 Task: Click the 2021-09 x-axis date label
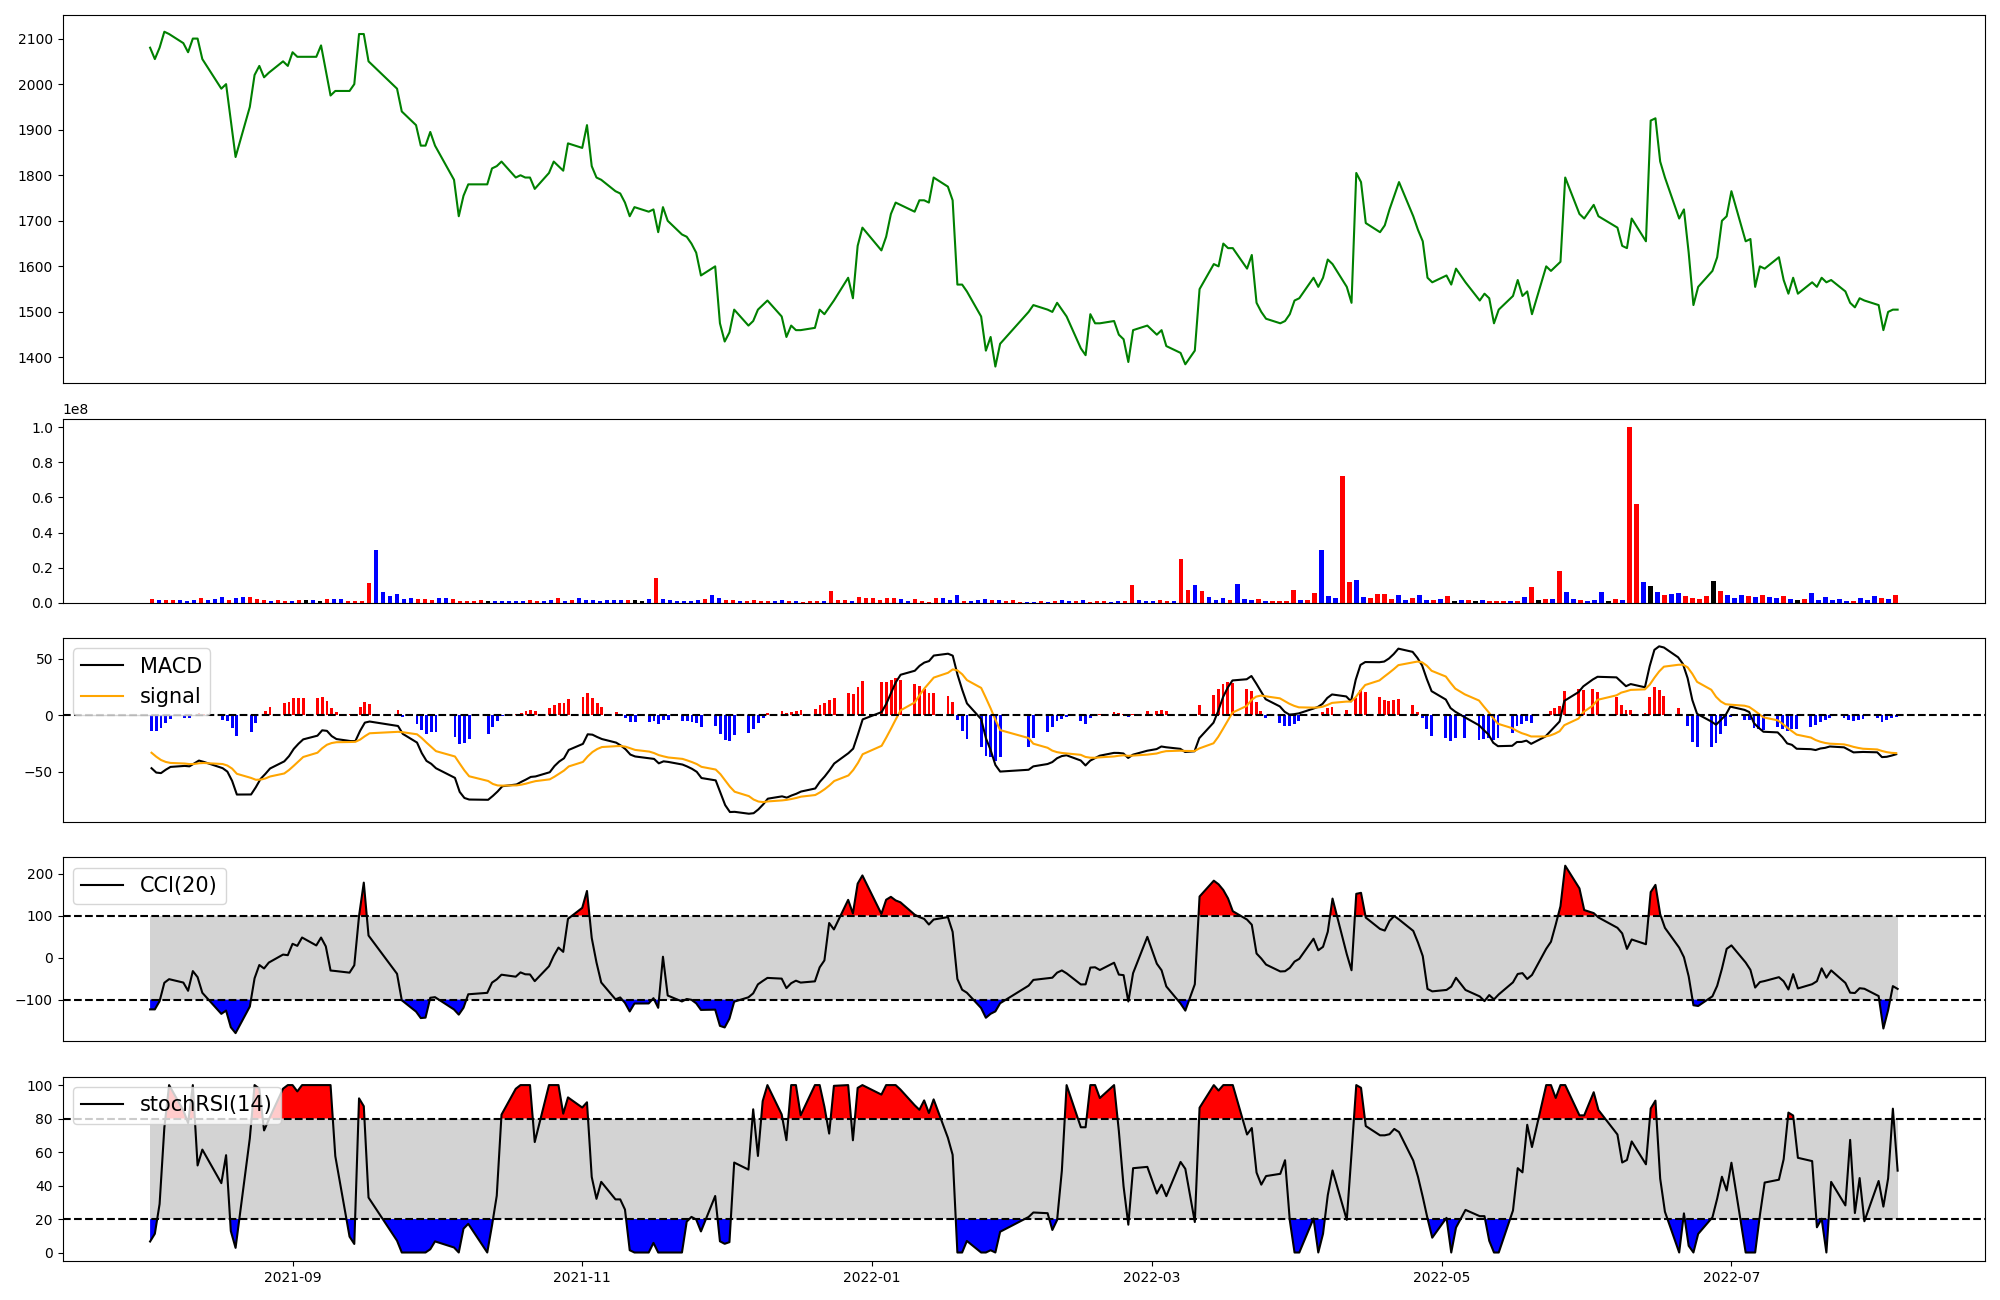coord(293,1277)
